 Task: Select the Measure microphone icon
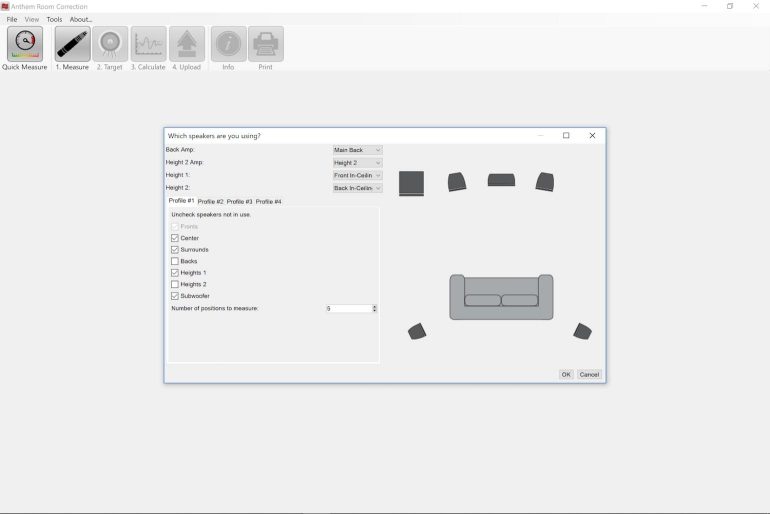point(72,44)
